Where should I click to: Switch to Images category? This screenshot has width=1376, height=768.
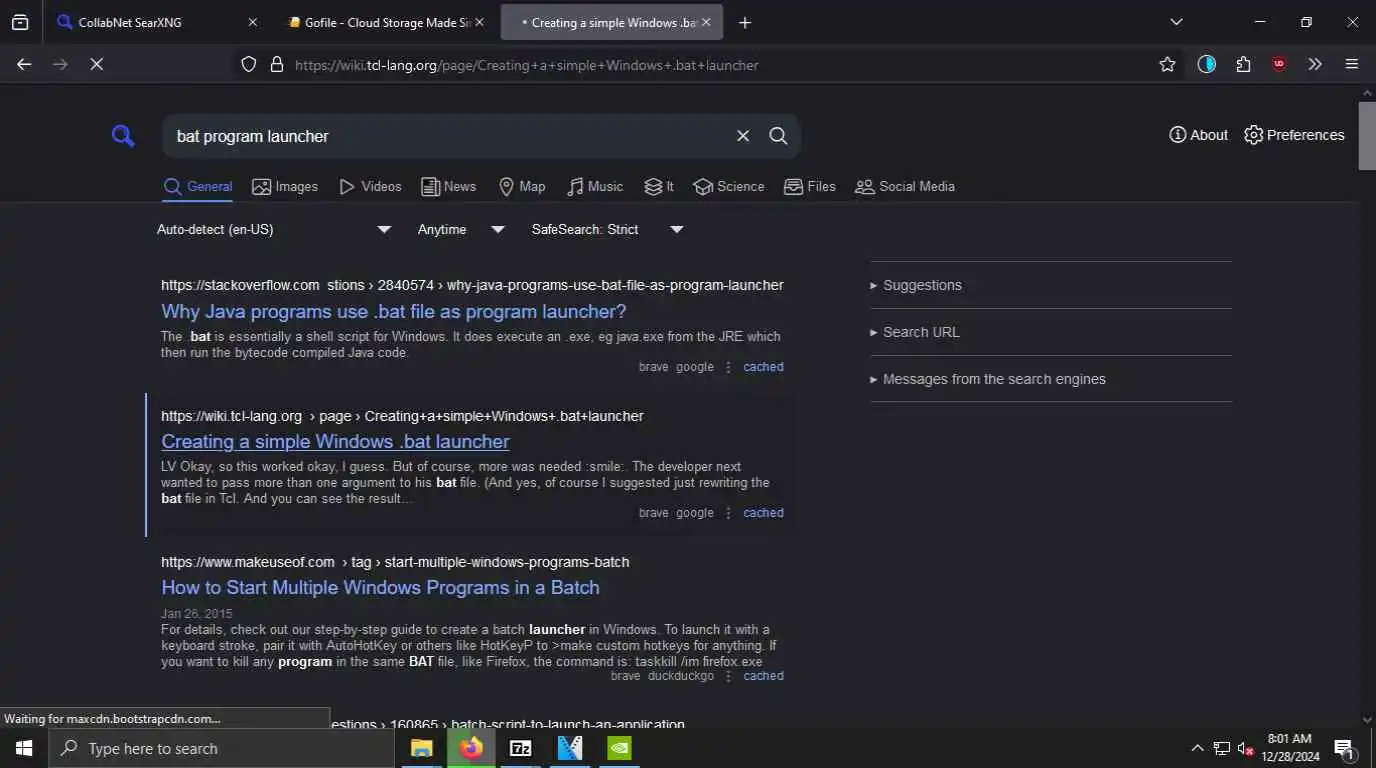(285, 187)
